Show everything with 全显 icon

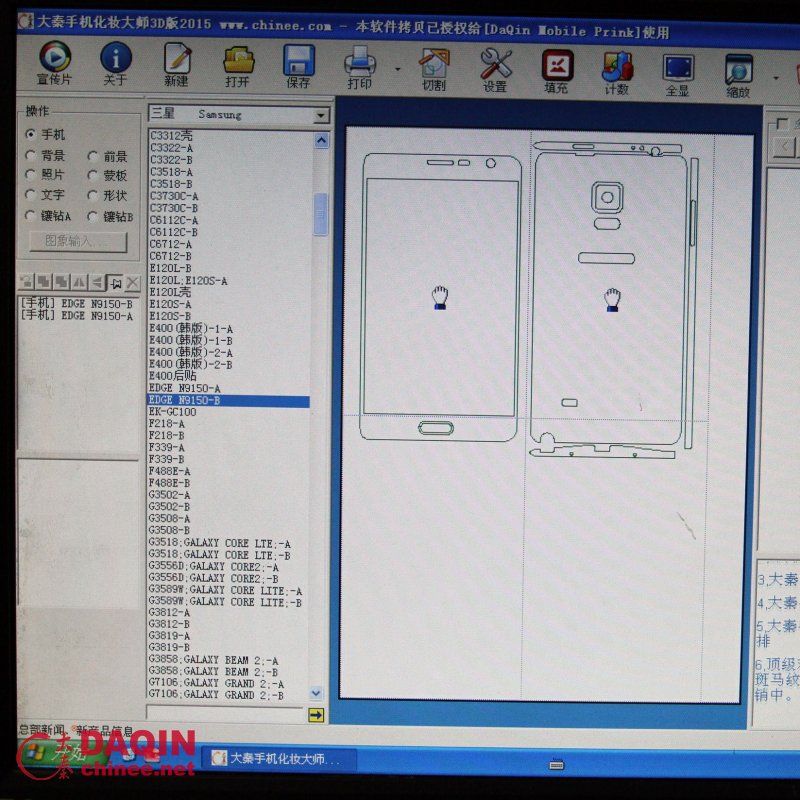(678, 74)
